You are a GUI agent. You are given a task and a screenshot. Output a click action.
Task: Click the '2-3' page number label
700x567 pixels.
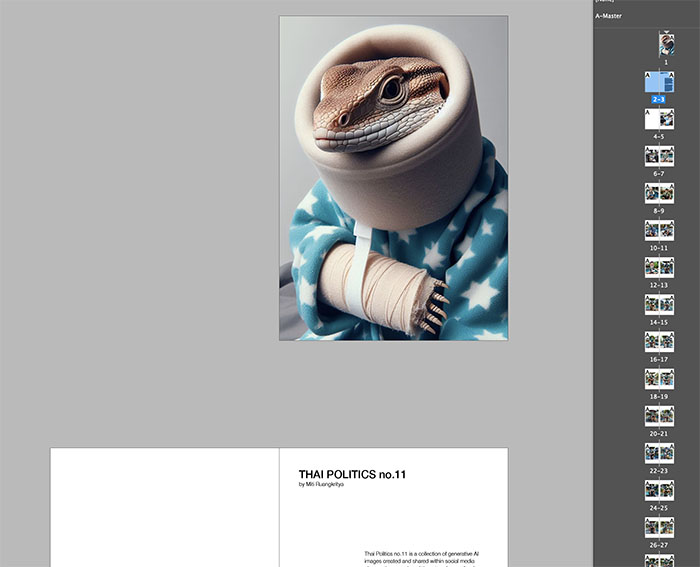658,99
